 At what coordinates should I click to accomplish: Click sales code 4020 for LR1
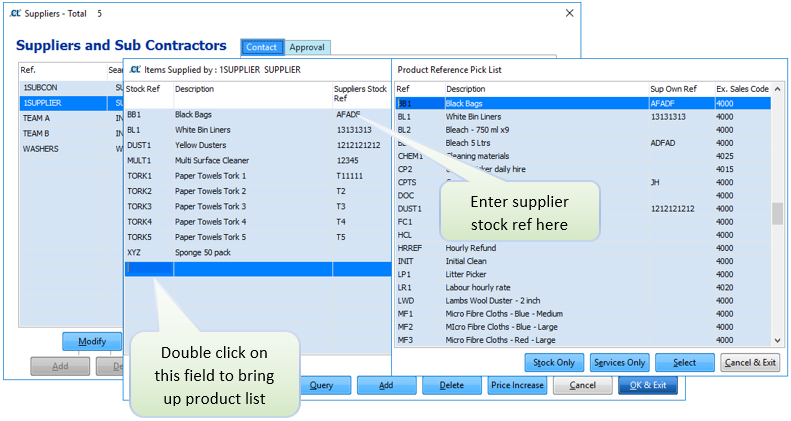click(x=724, y=287)
